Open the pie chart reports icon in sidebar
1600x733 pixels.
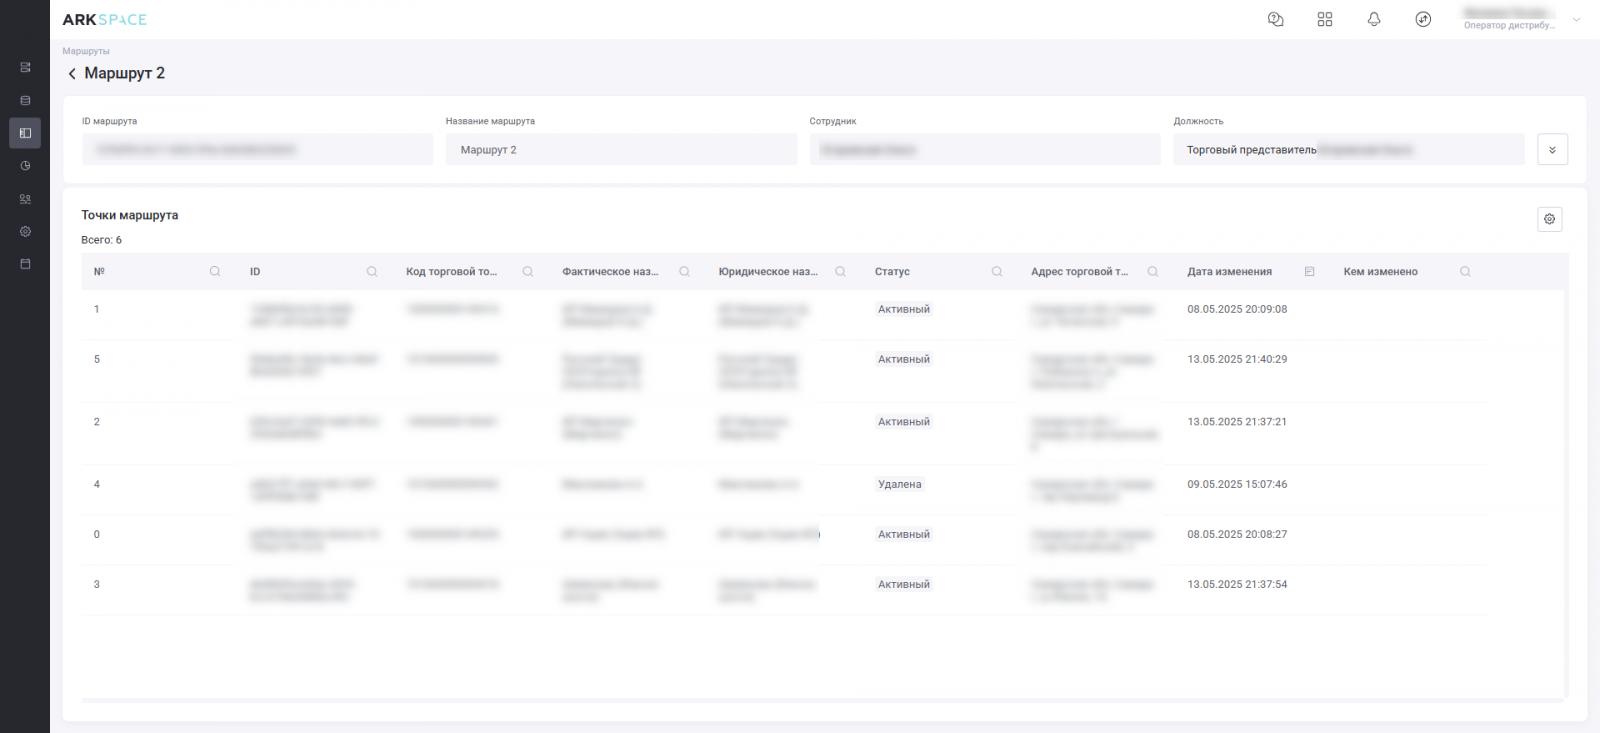tap(25, 166)
